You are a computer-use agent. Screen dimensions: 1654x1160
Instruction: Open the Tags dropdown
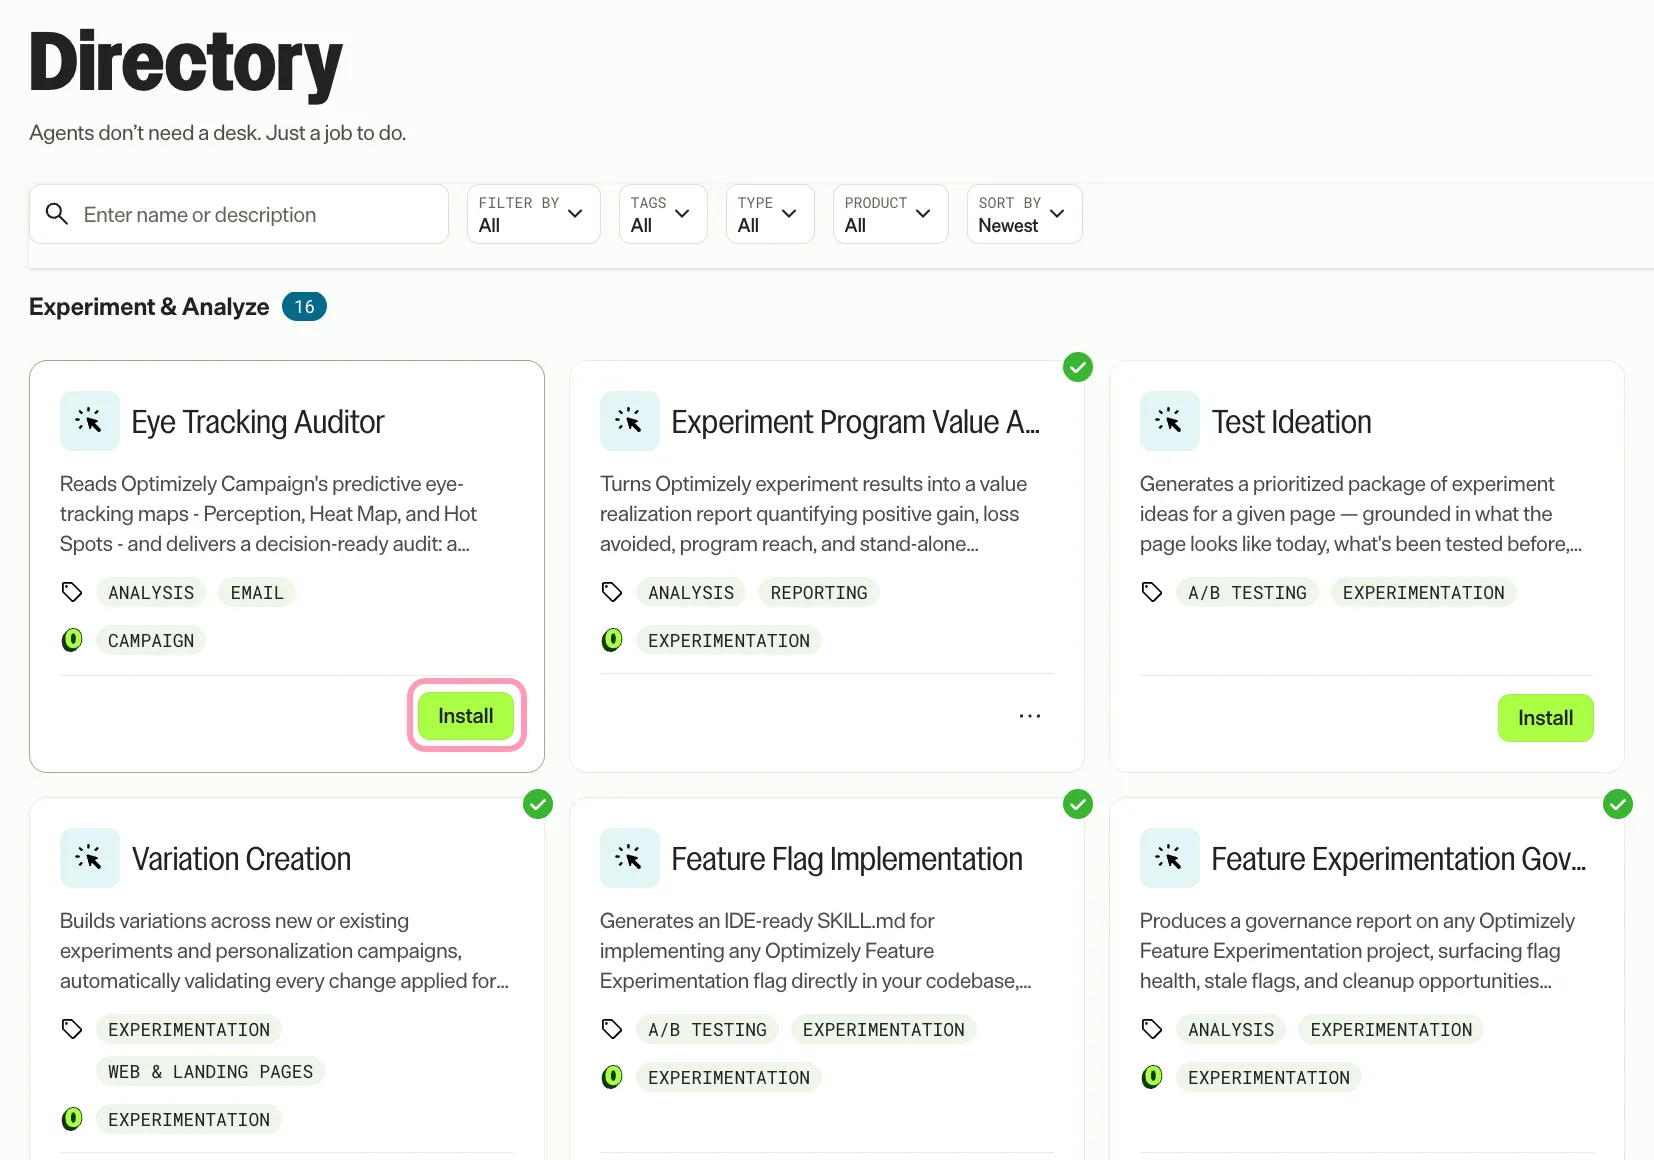tap(663, 214)
